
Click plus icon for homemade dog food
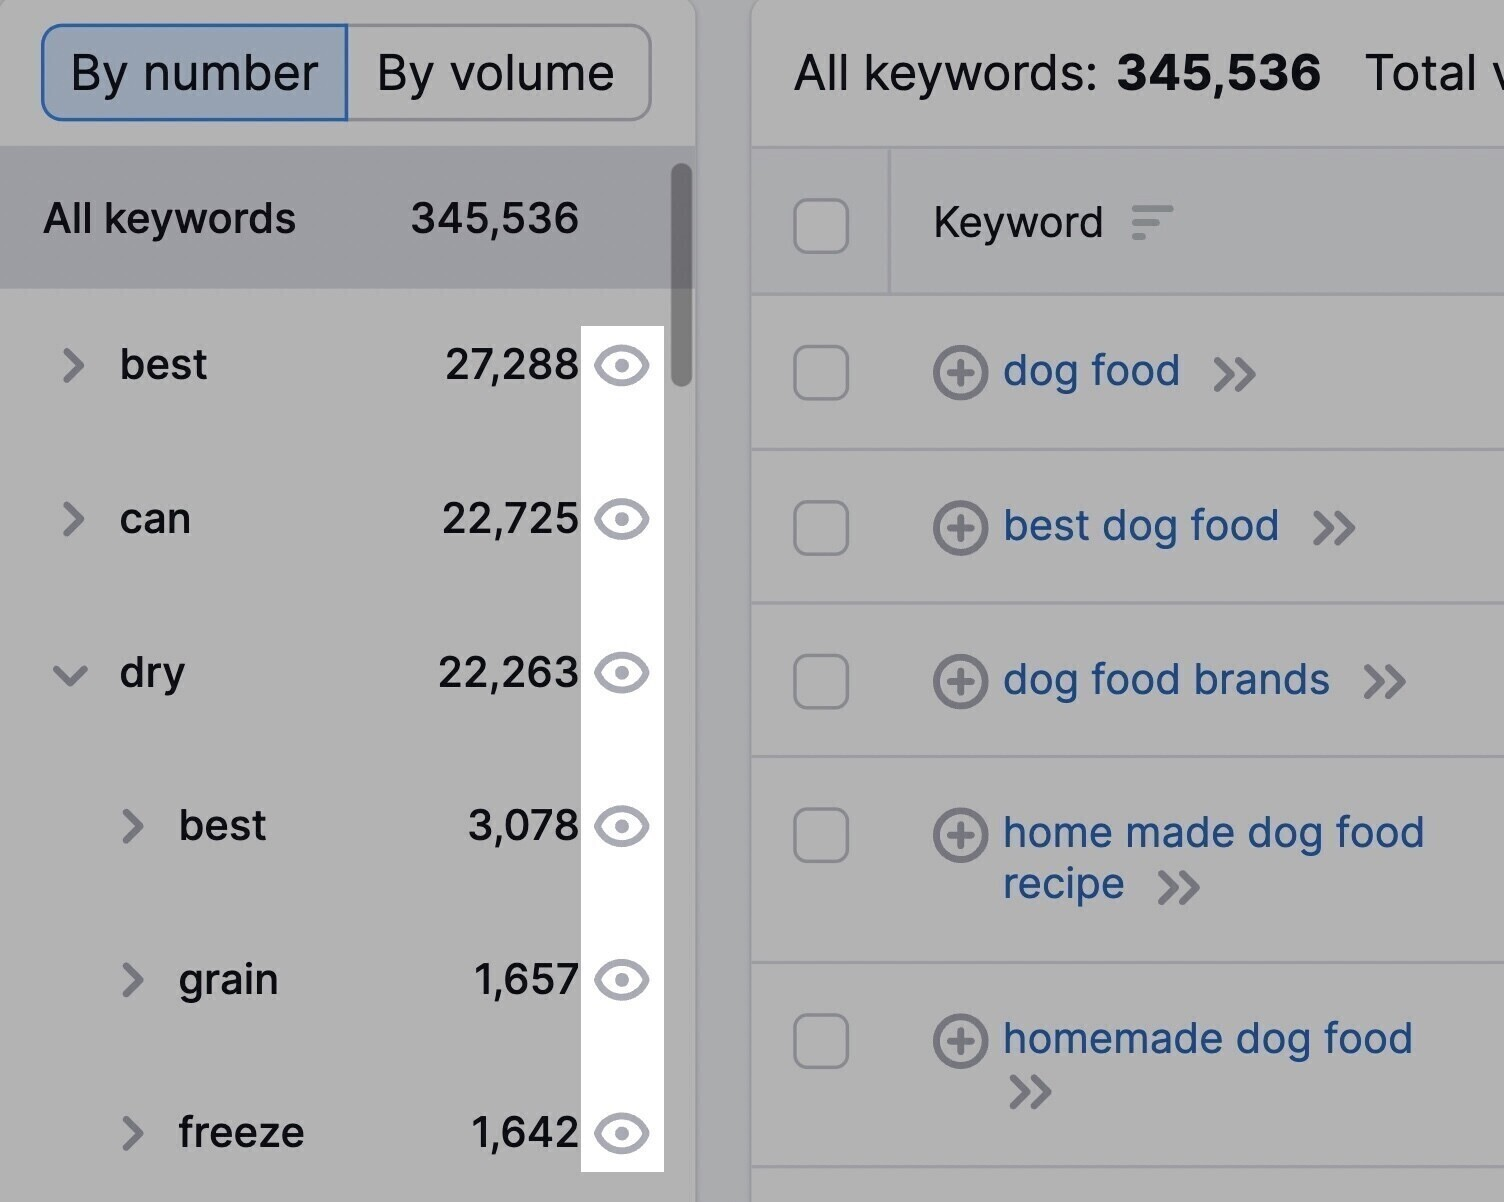(x=960, y=1040)
